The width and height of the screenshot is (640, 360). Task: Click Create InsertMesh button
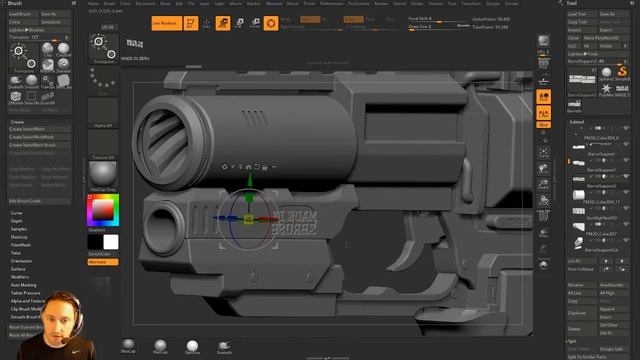coord(39,129)
